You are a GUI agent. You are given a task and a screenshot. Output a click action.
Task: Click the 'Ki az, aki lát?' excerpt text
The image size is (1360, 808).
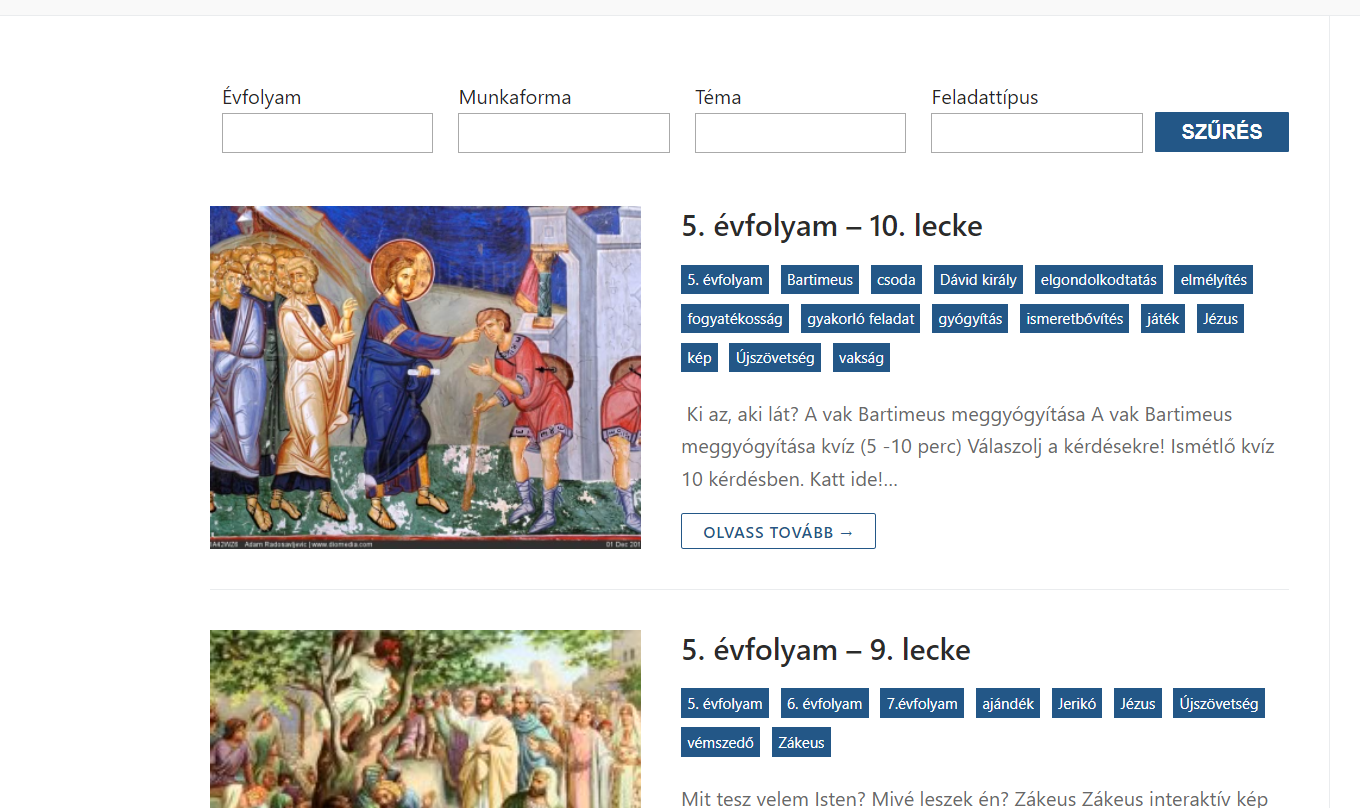tap(978, 446)
